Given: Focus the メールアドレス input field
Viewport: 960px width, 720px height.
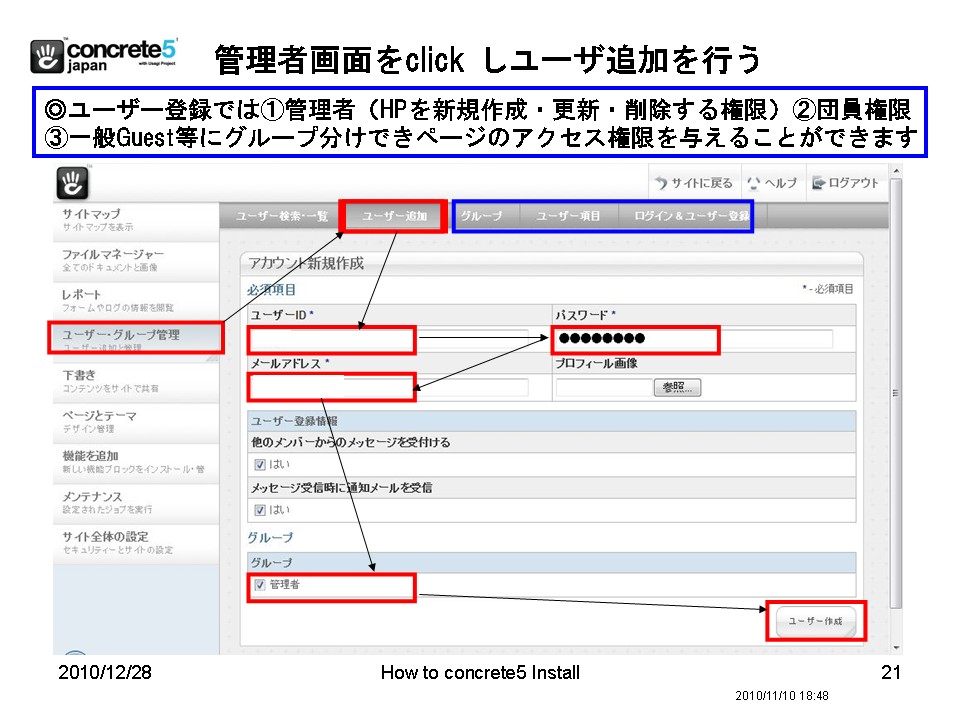Looking at the screenshot, I should (389, 388).
